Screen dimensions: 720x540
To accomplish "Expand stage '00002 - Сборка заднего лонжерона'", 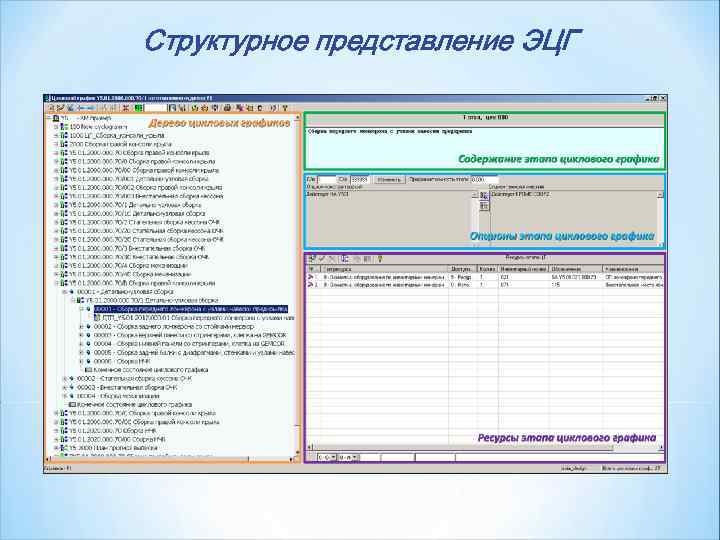I will (82, 326).
